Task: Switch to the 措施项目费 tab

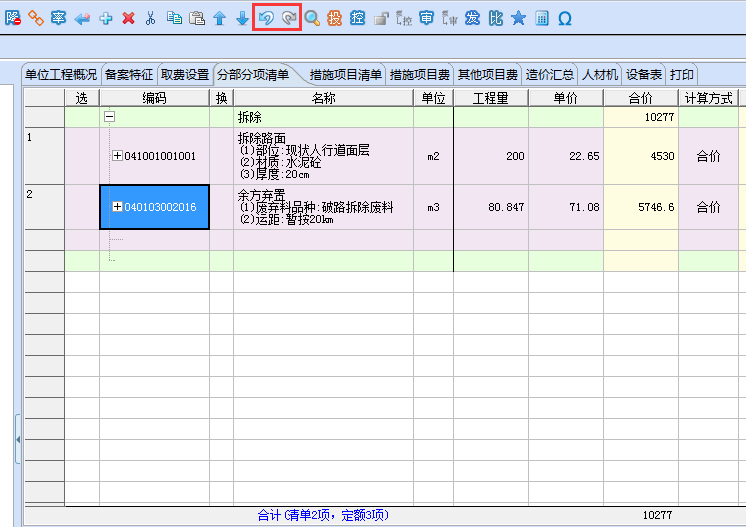Action: [420, 75]
